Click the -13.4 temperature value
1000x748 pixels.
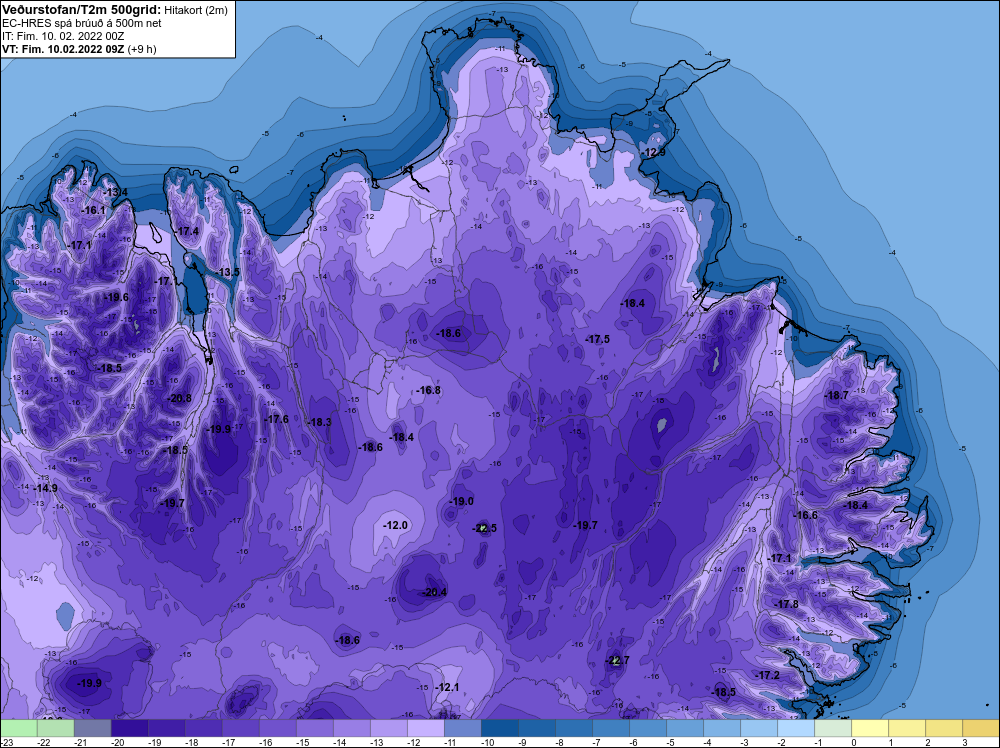click(115, 192)
